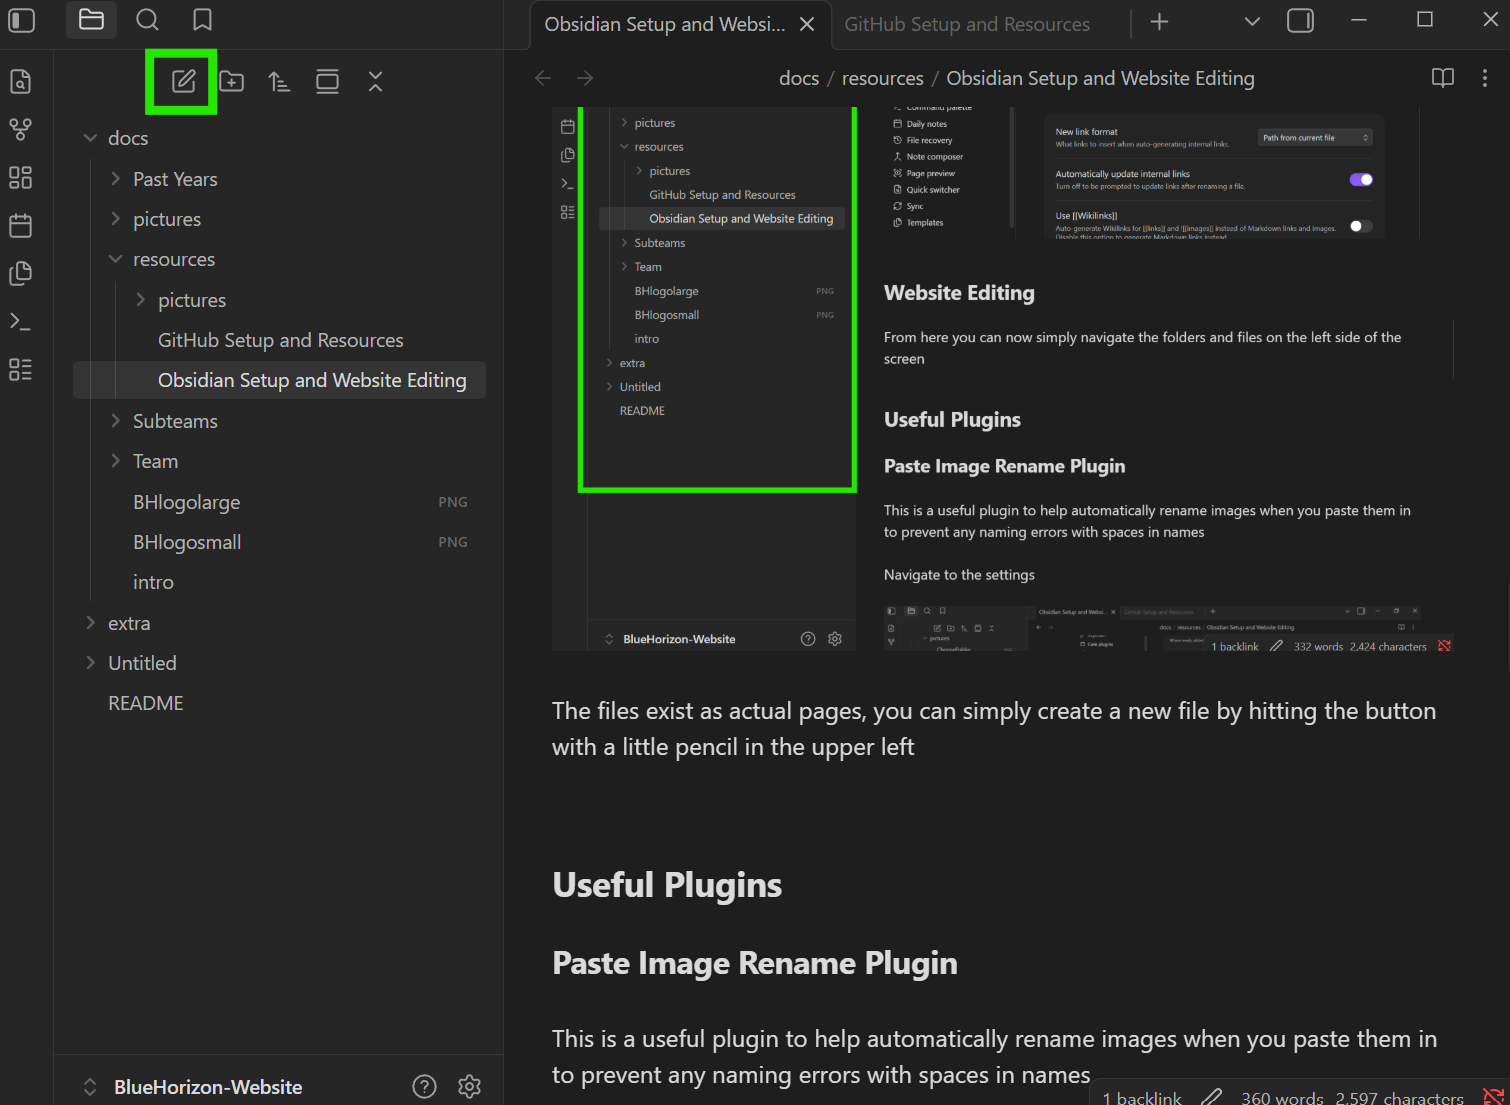Screen dimensions: 1510x1105
Task: Create a new folder in file explorer
Action: pyautogui.click(x=231, y=81)
